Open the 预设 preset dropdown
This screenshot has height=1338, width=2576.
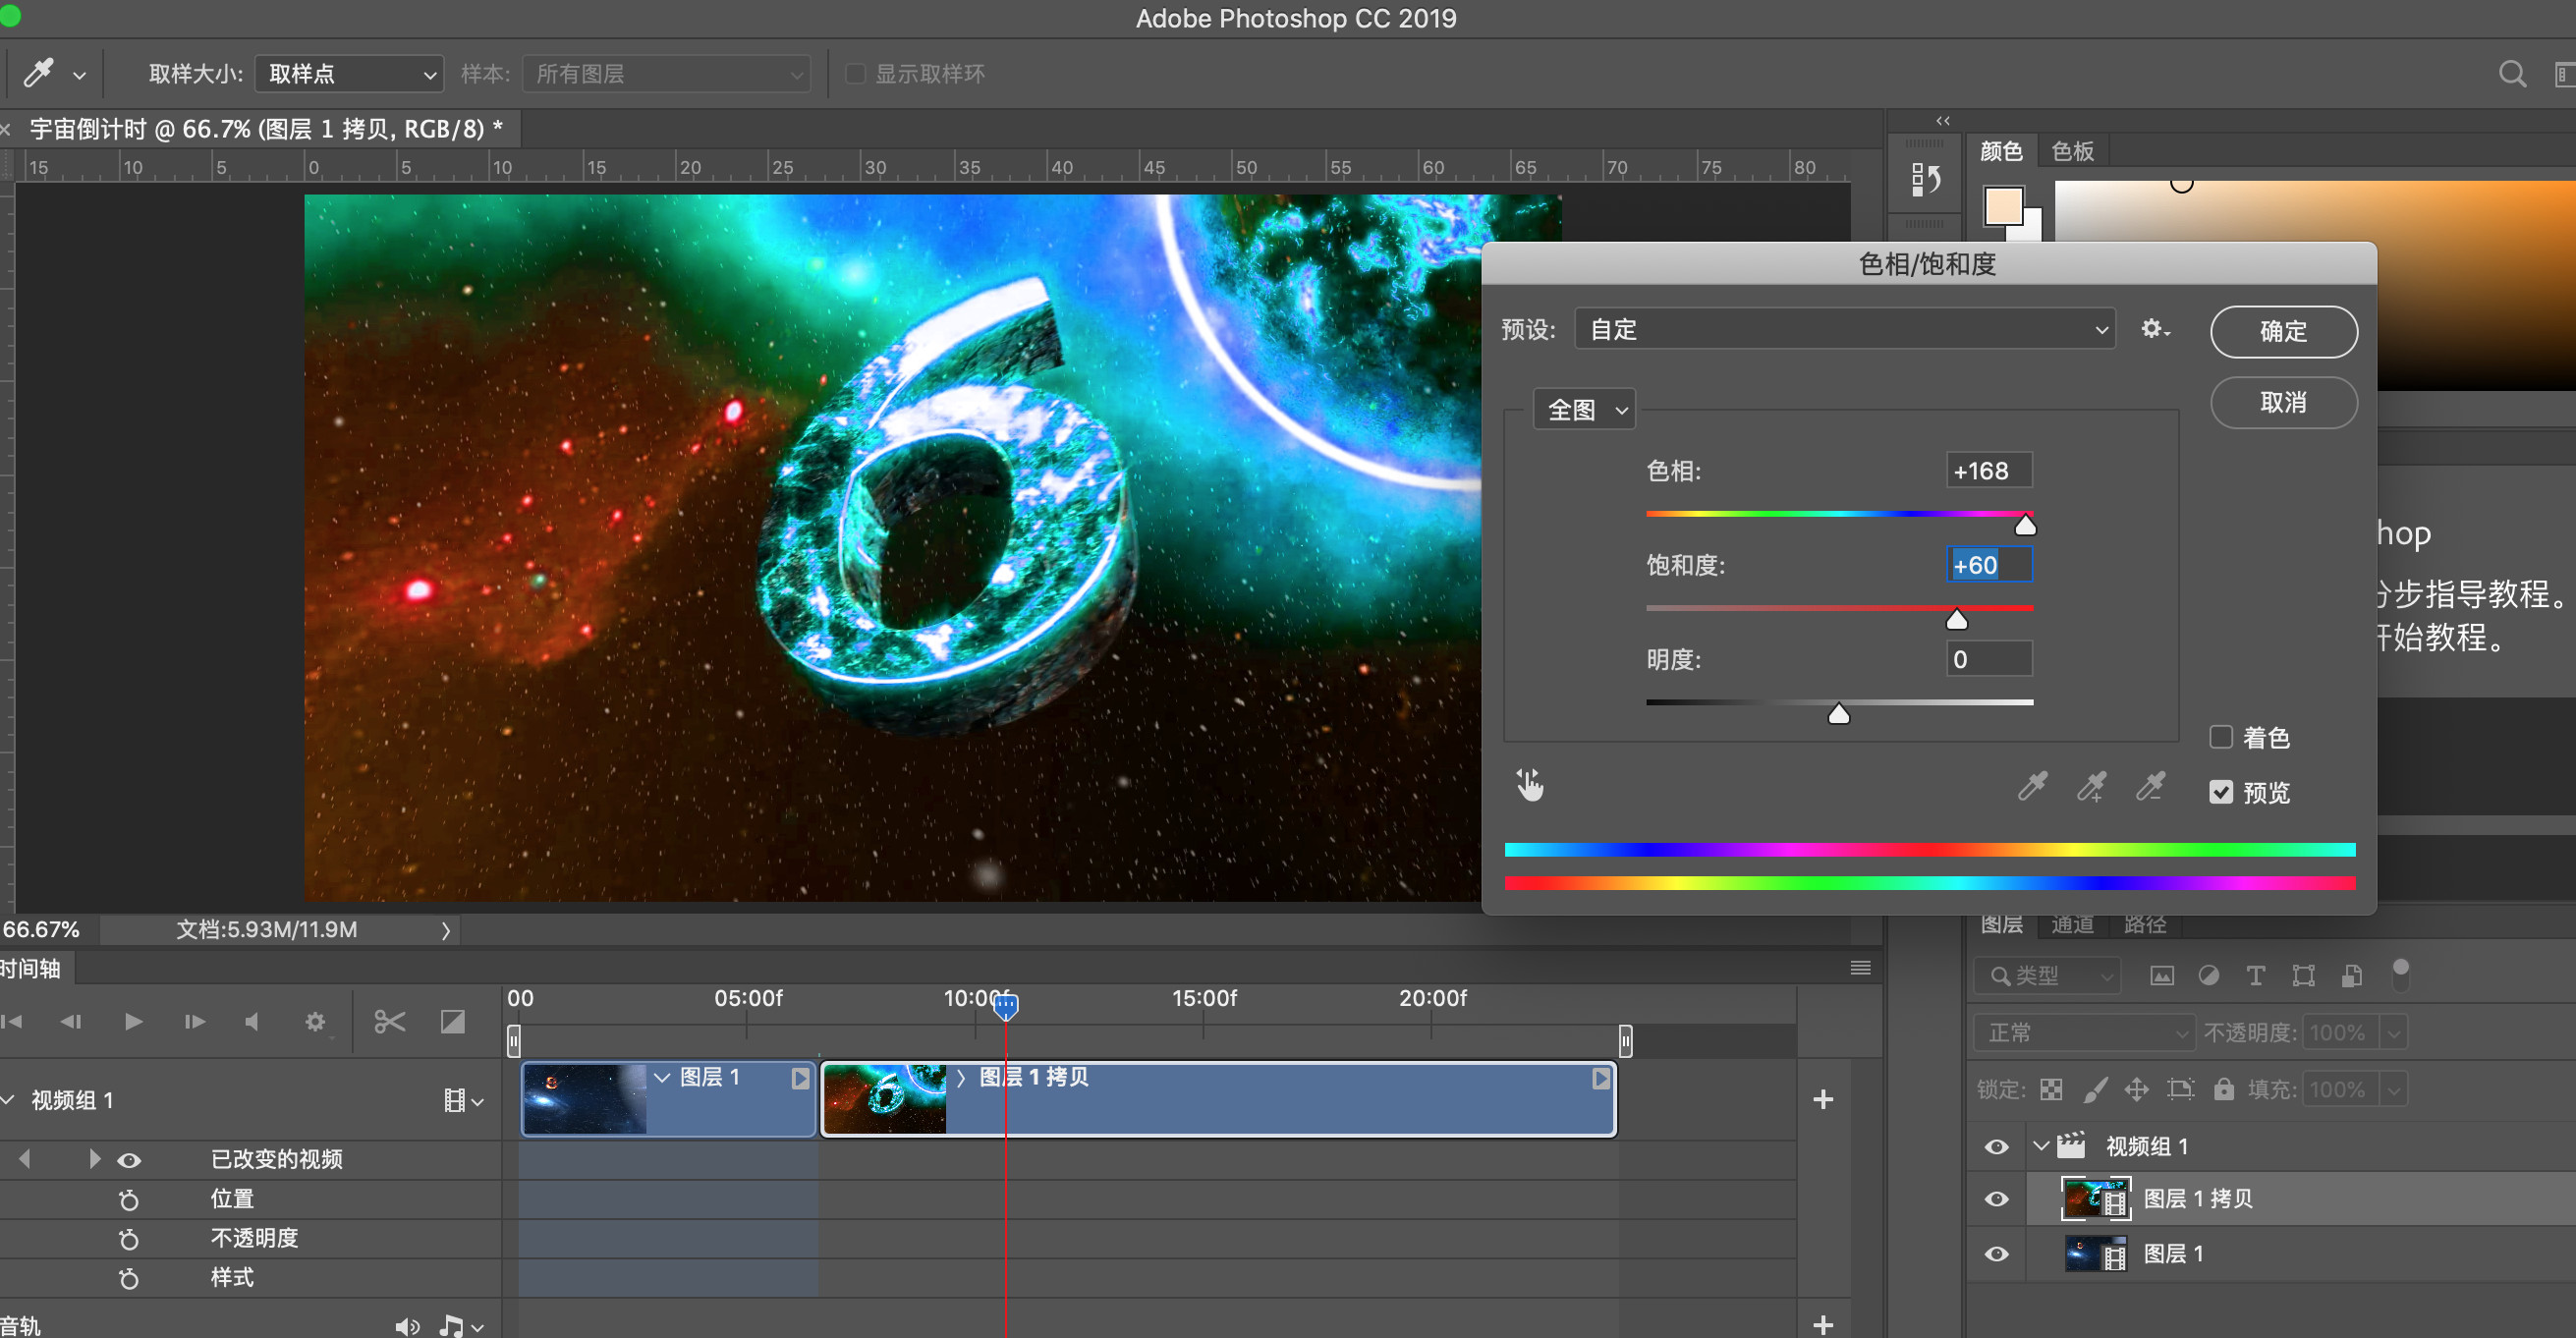click(x=1844, y=329)
